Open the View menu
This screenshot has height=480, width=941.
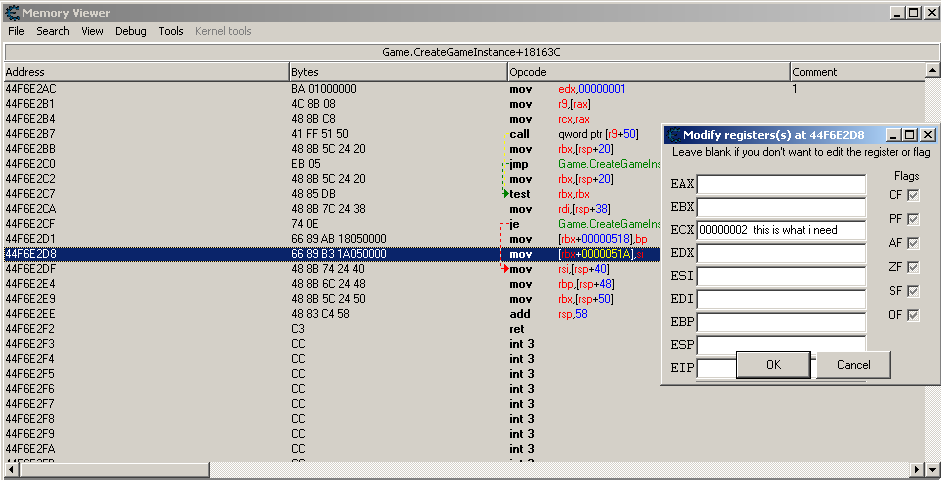tap(92, 31)
